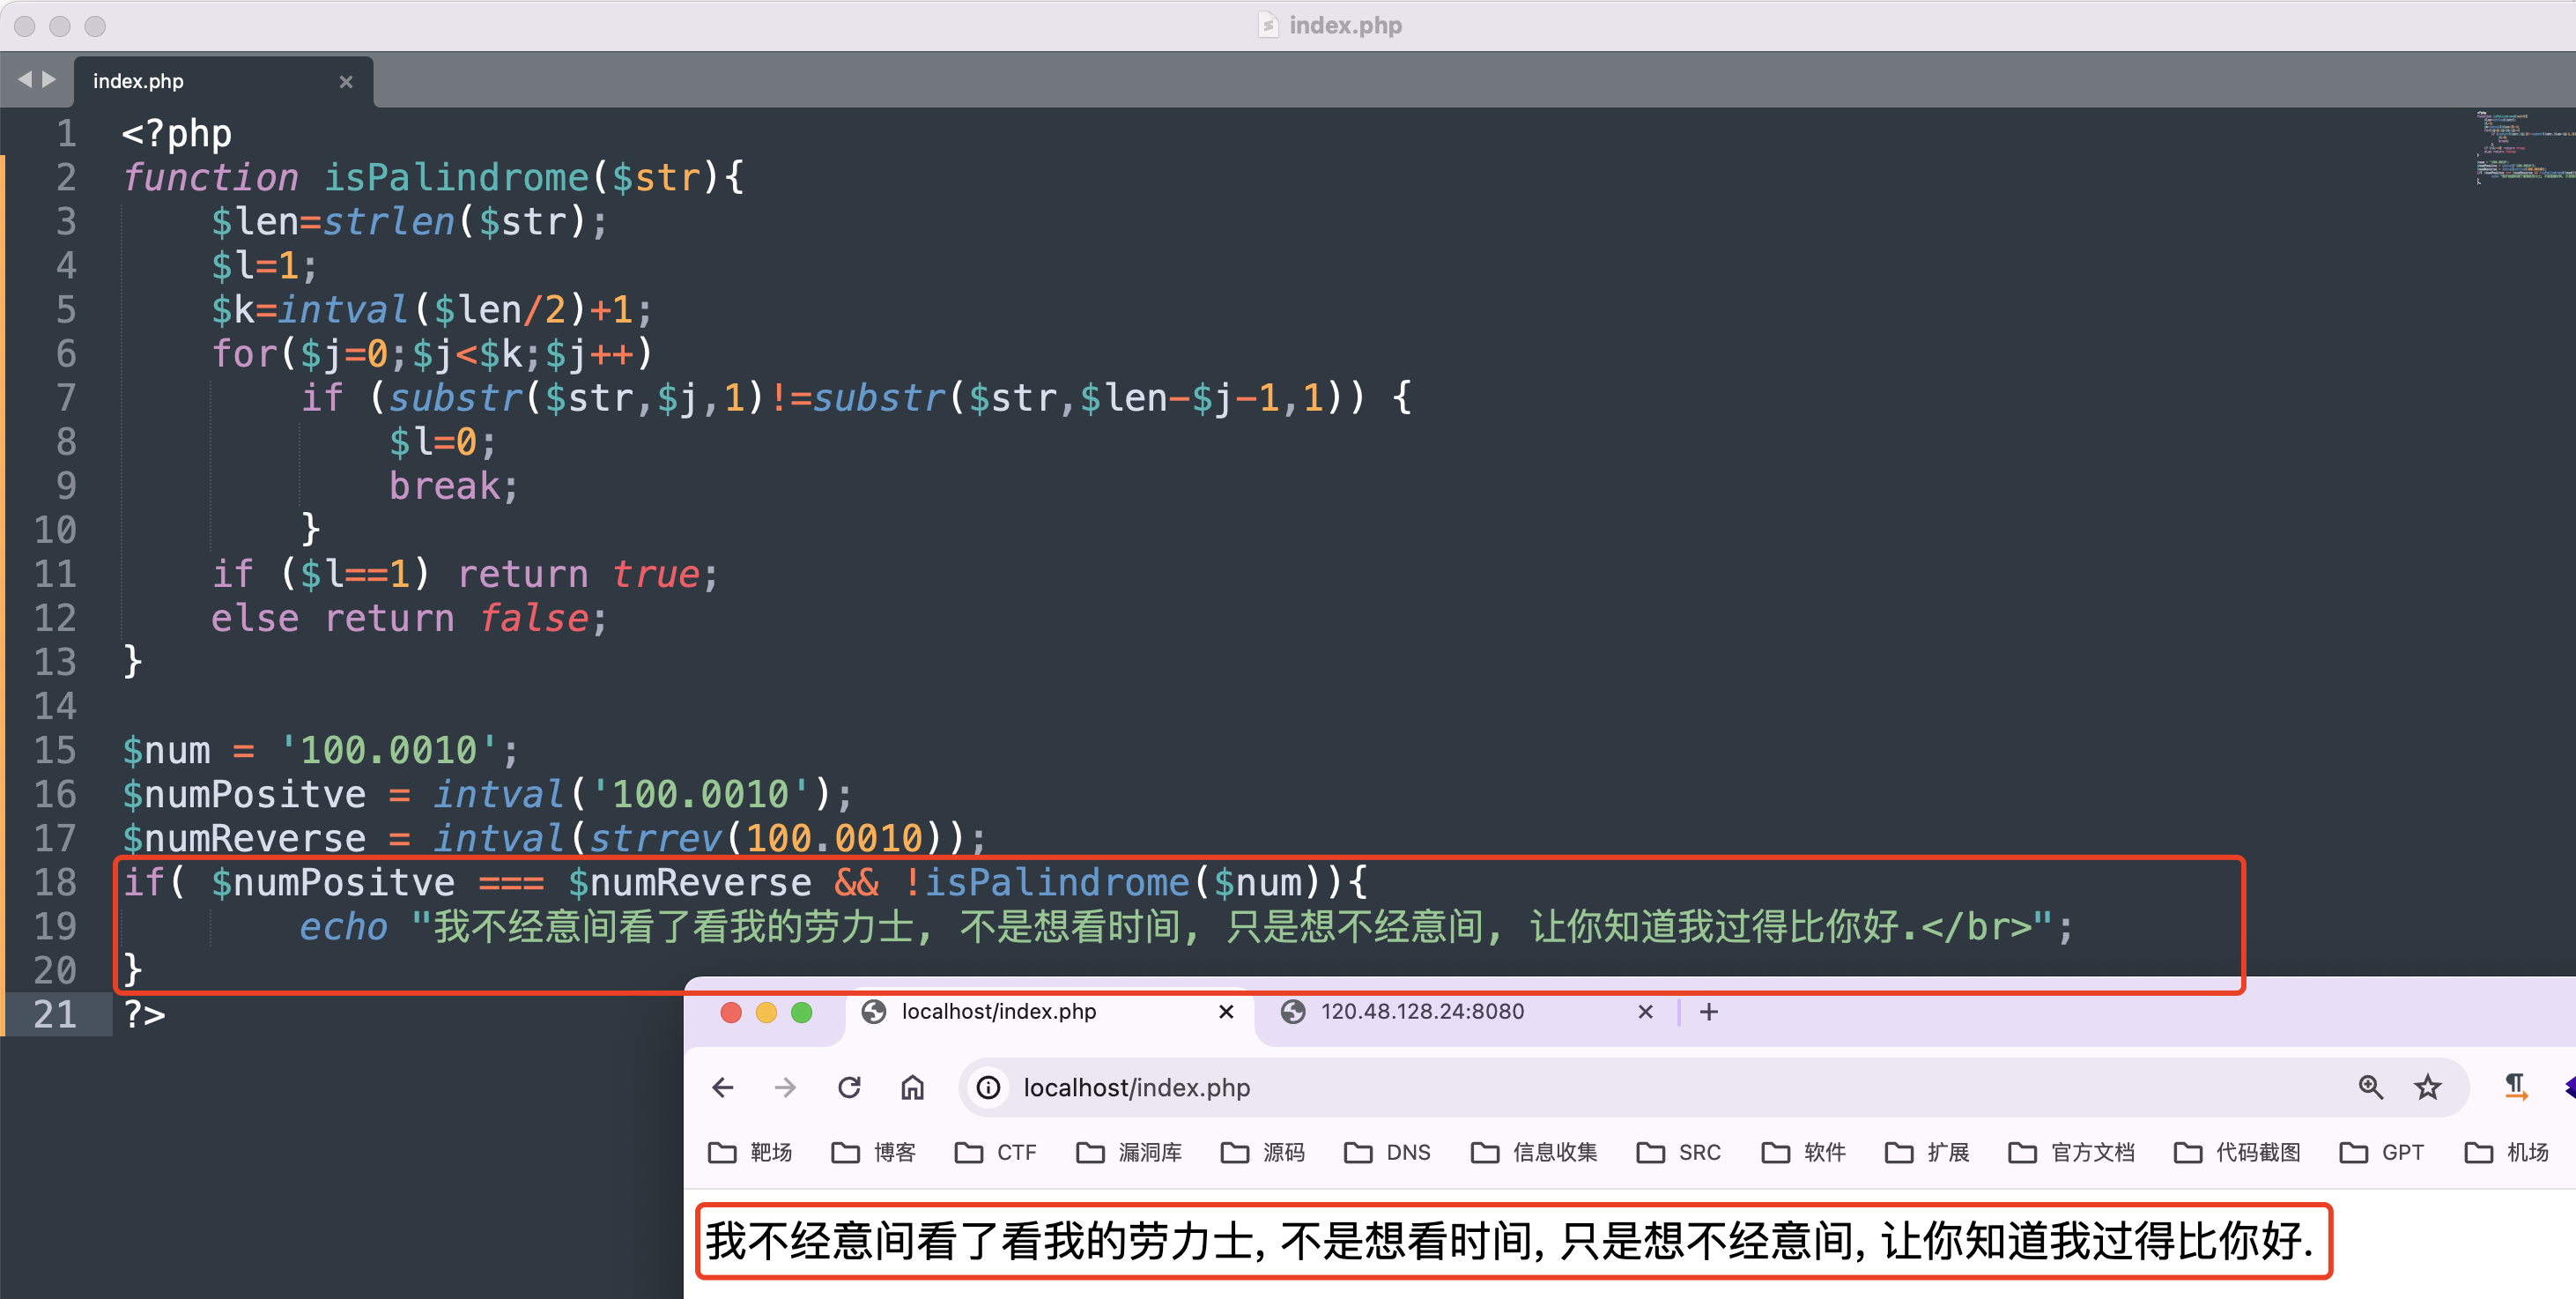Click the $numPositve variable on line 16
Viewport: 2576px width, 1299px height.
[244, 794]
